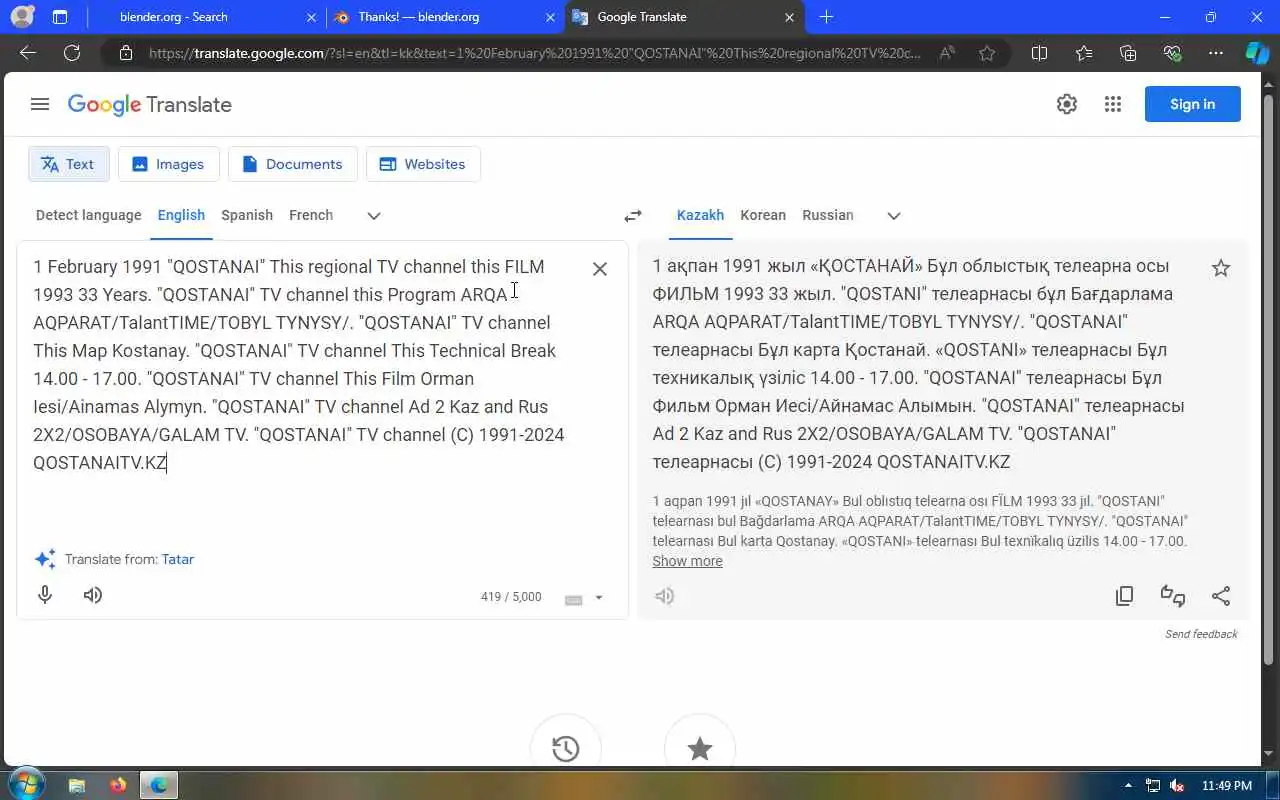Add this page to favorites
Viewport: 1280px width, 800px height.
click(987, 53)
